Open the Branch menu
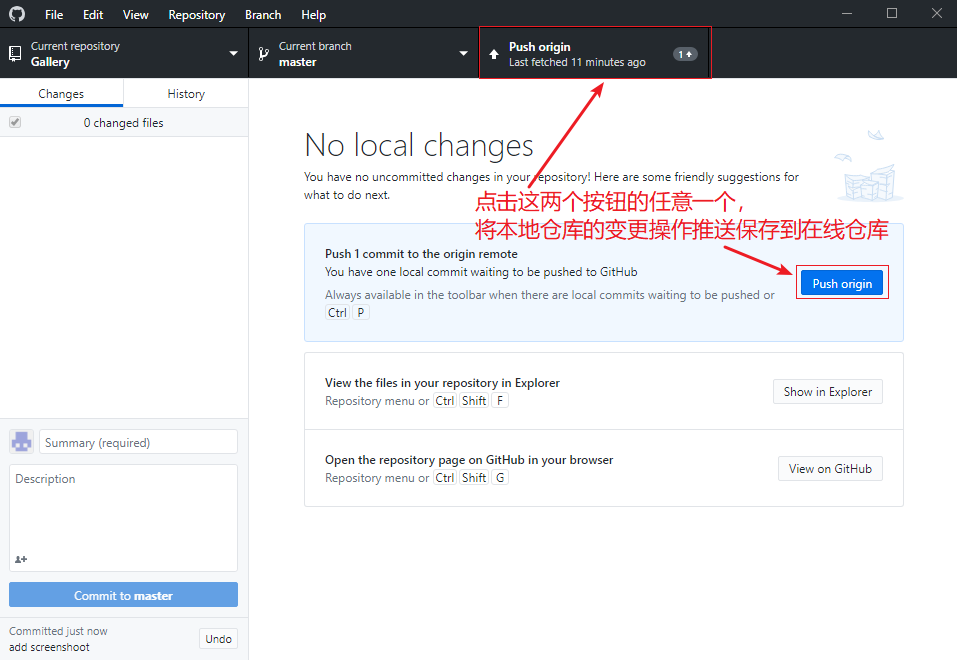 tap(263, 15)
